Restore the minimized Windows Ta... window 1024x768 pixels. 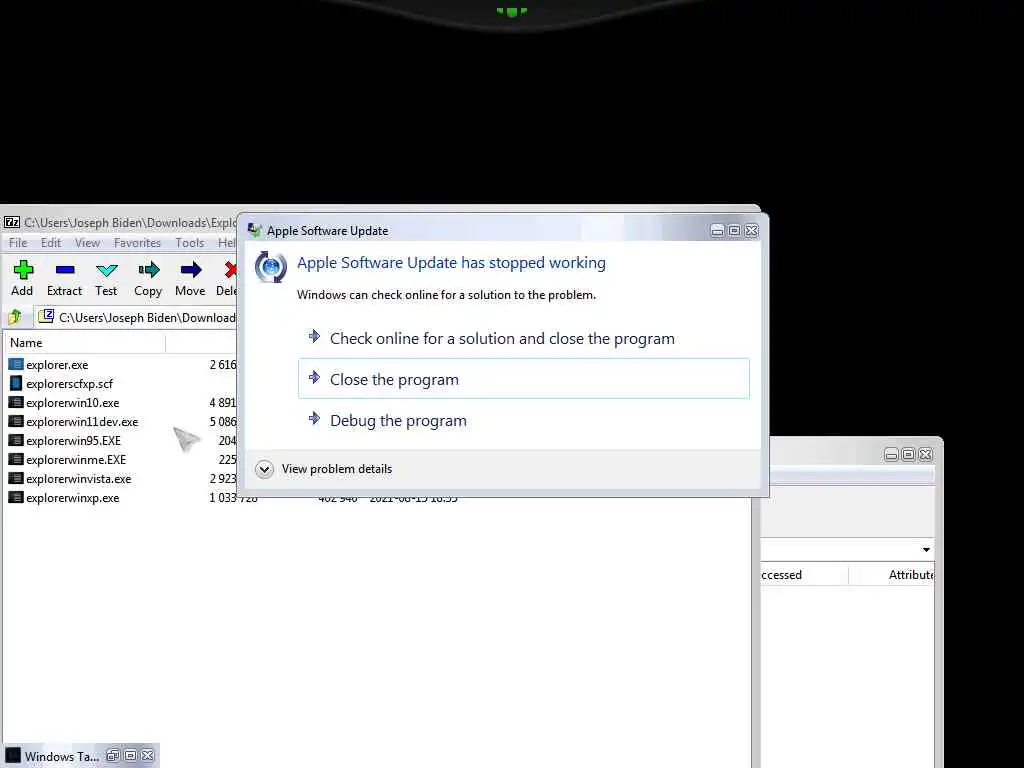(x=113, y=756)
